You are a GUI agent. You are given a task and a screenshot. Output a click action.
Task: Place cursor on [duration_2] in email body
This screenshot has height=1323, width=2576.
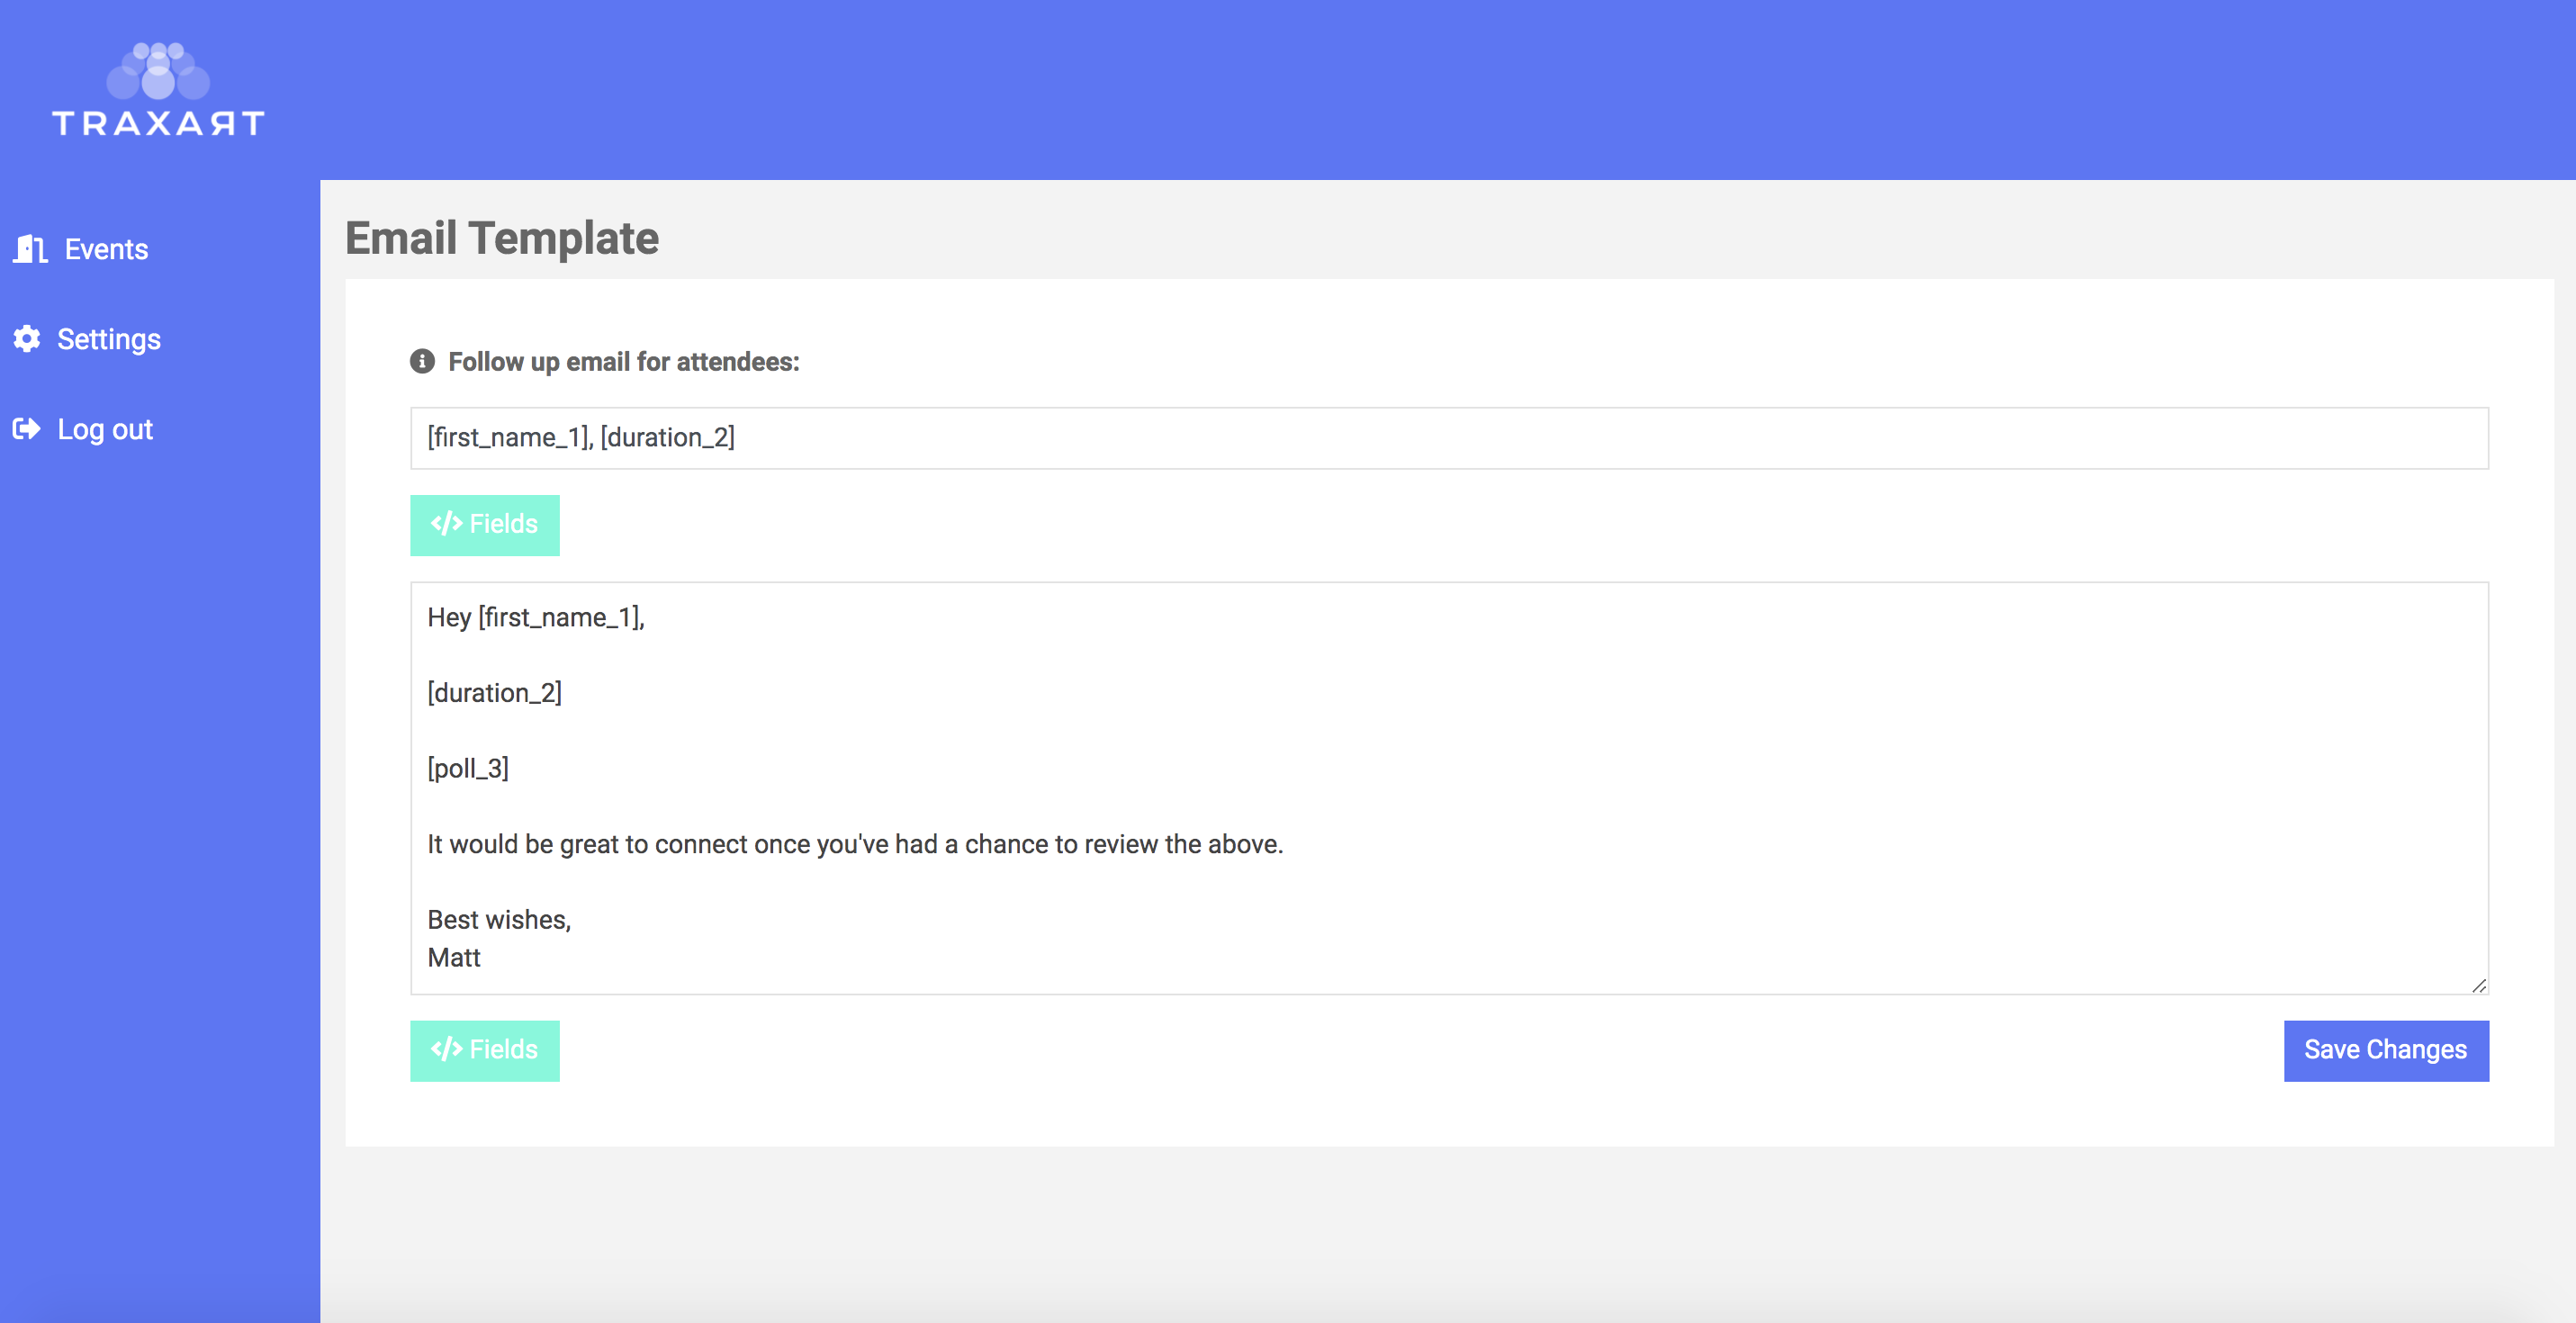[x=495, y=692]
